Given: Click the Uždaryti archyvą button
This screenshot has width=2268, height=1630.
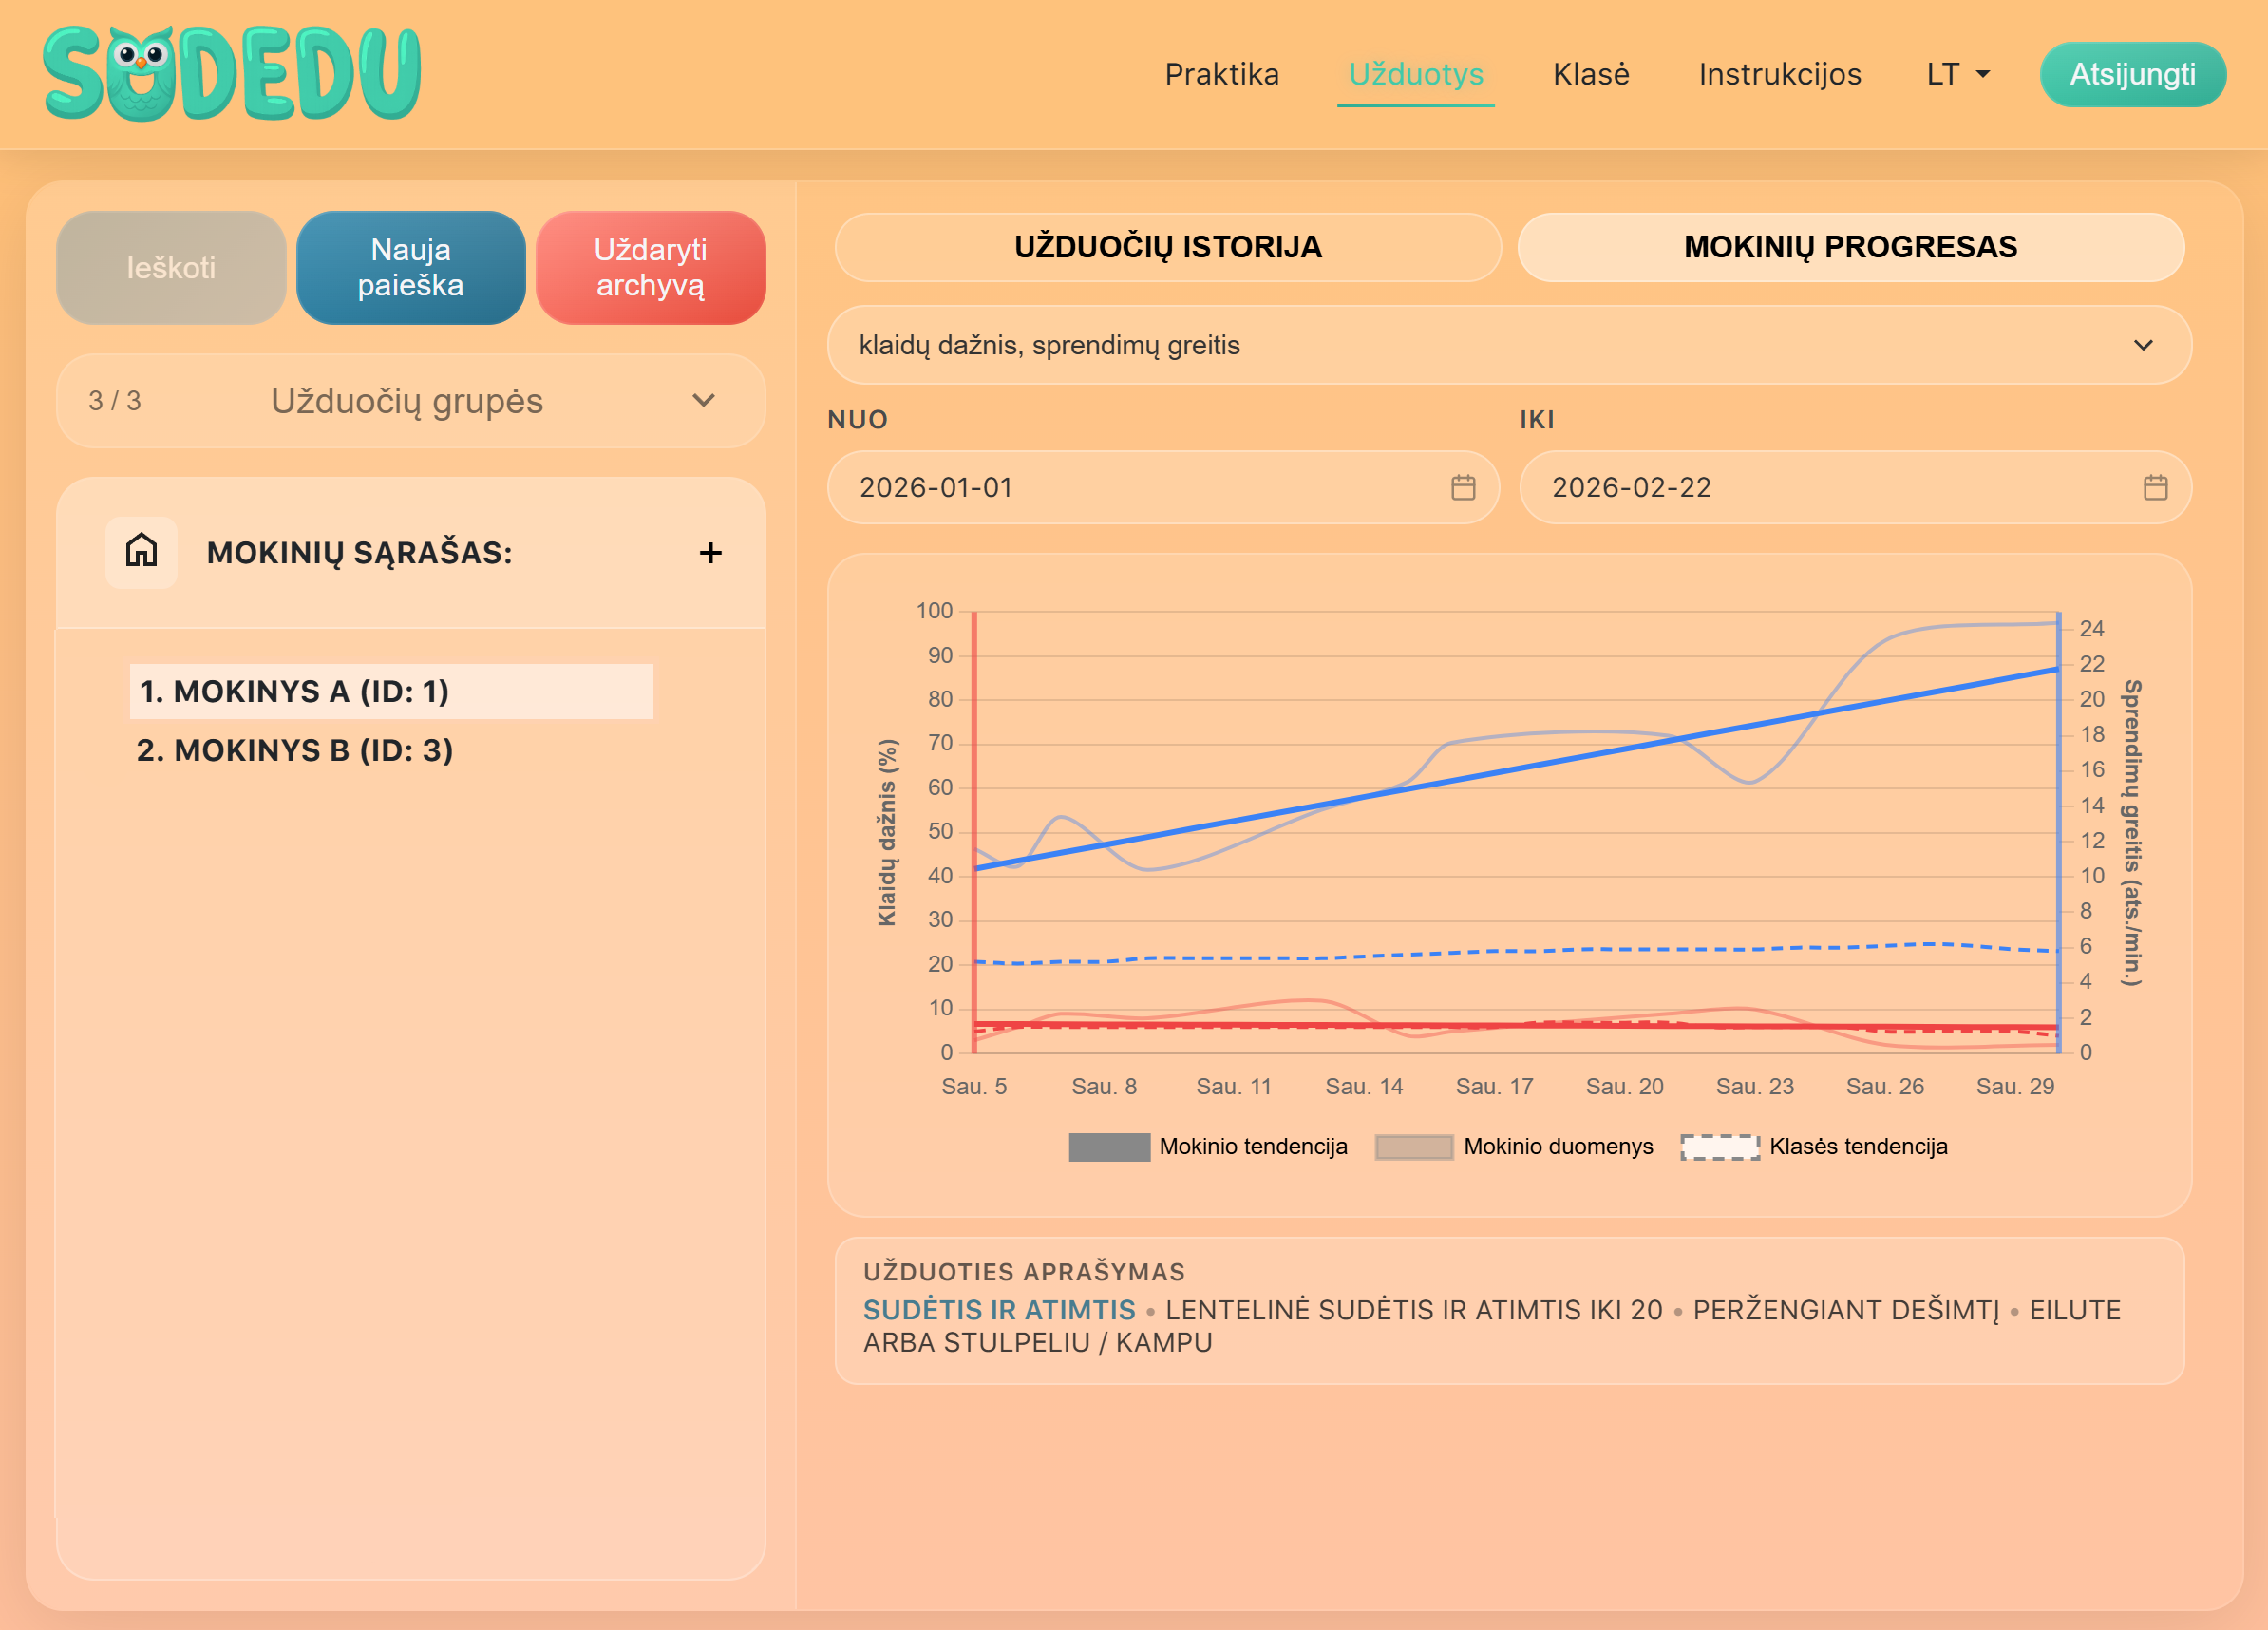Looking at the screenshot, I should (x=650, y=267).
